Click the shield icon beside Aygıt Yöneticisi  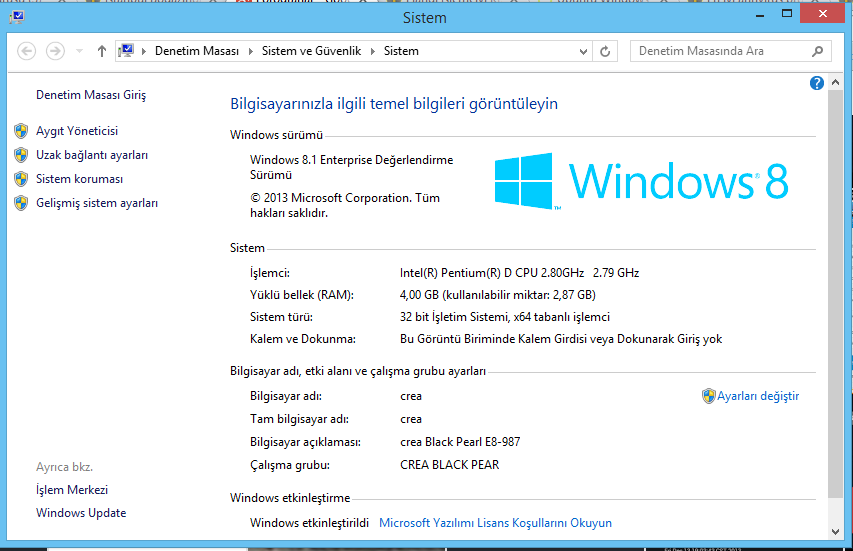pyautogui.click(x=21, y=131)
